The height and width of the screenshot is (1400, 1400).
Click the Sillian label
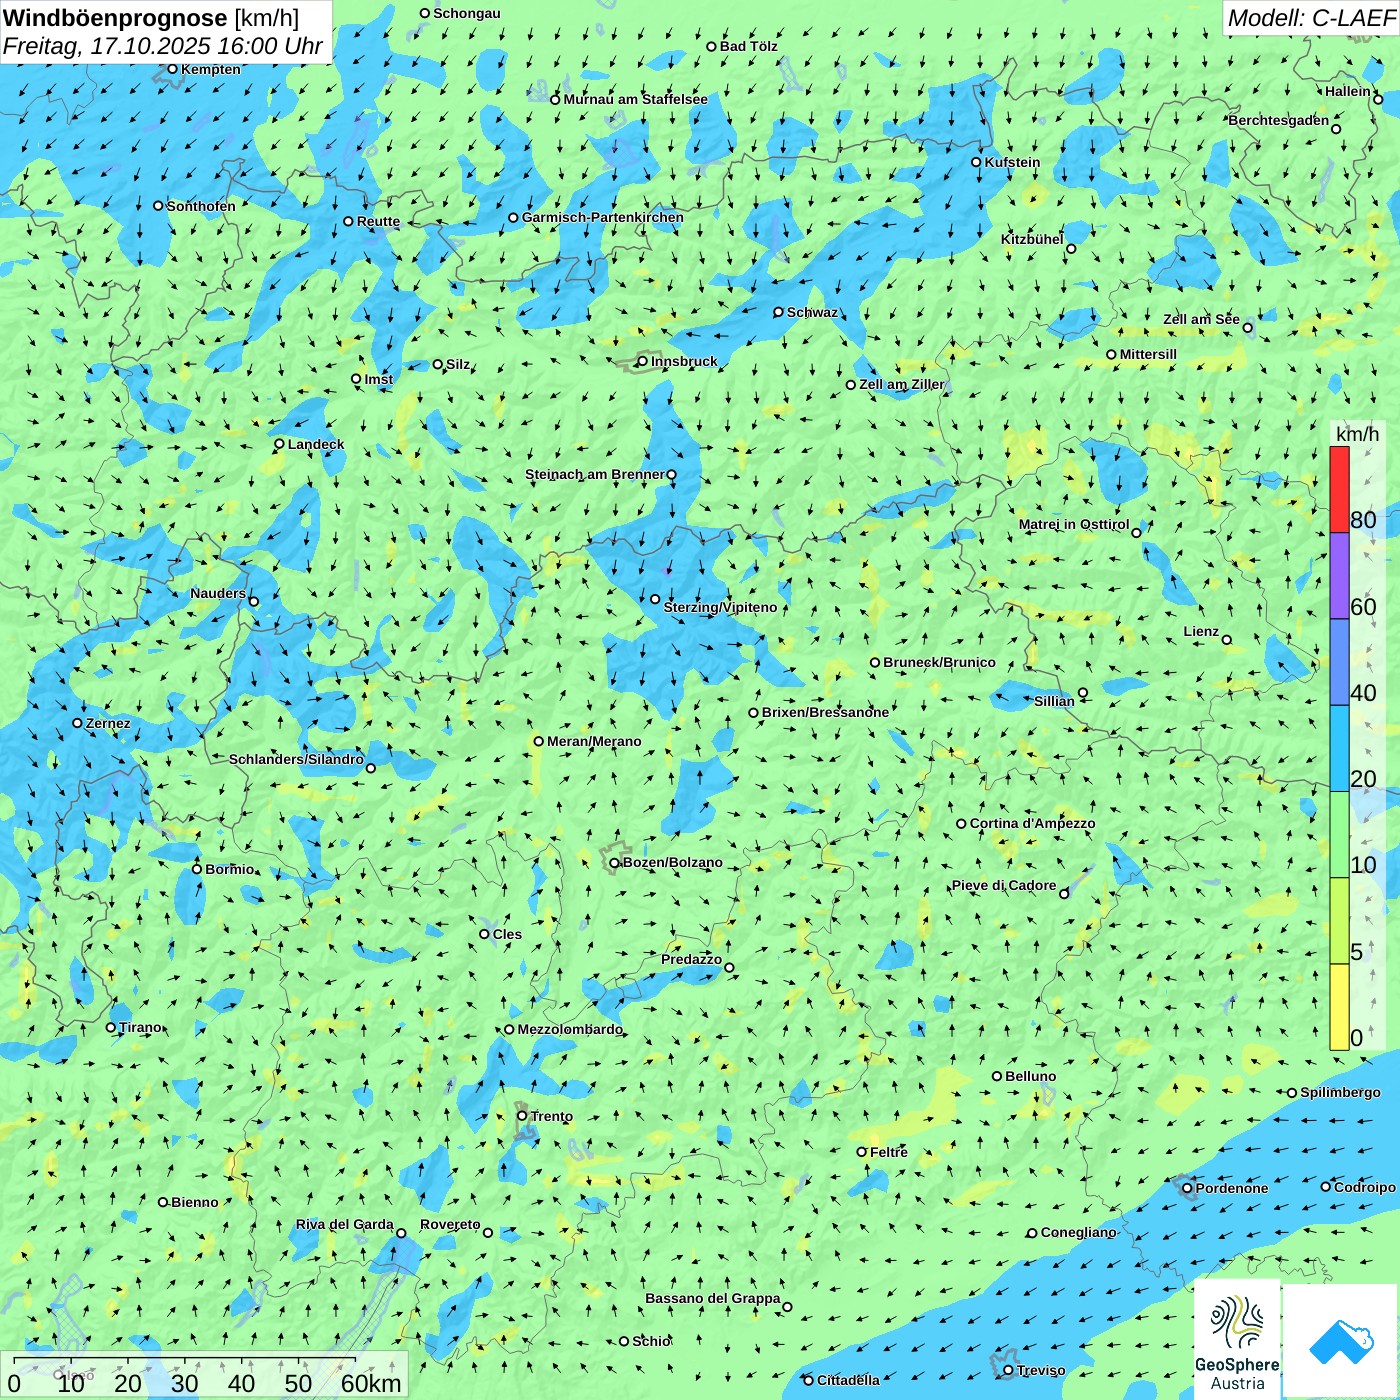click(1054, 701)
